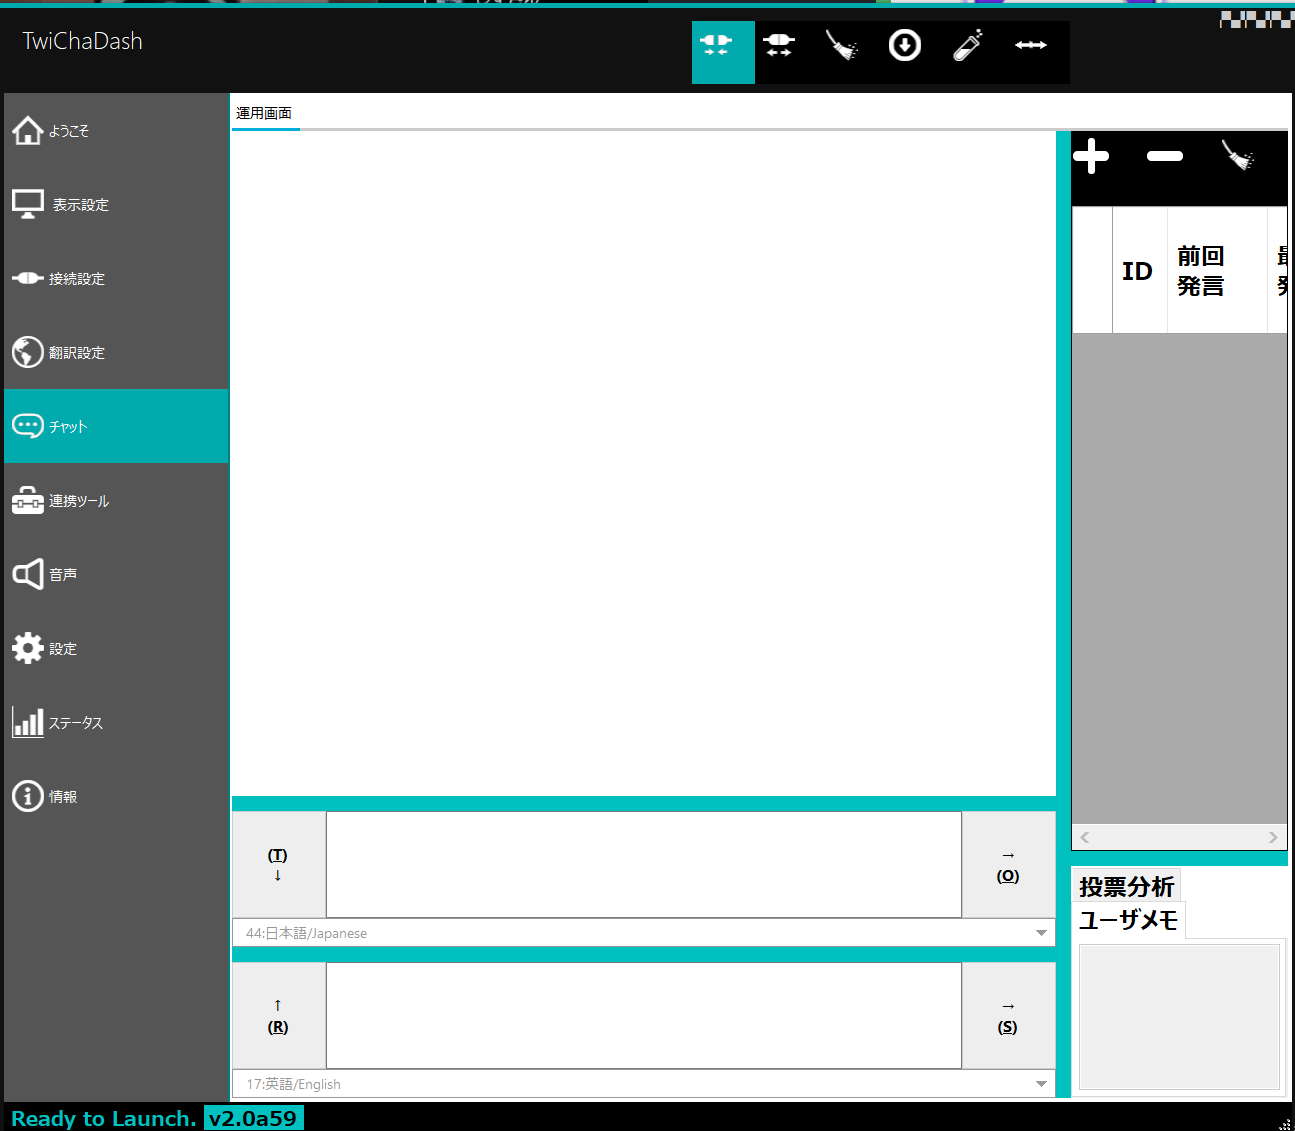The image size is (1295, 1131).
Task: Click the ID column header
Action: pyautogui.click(x=1140, y=270)
